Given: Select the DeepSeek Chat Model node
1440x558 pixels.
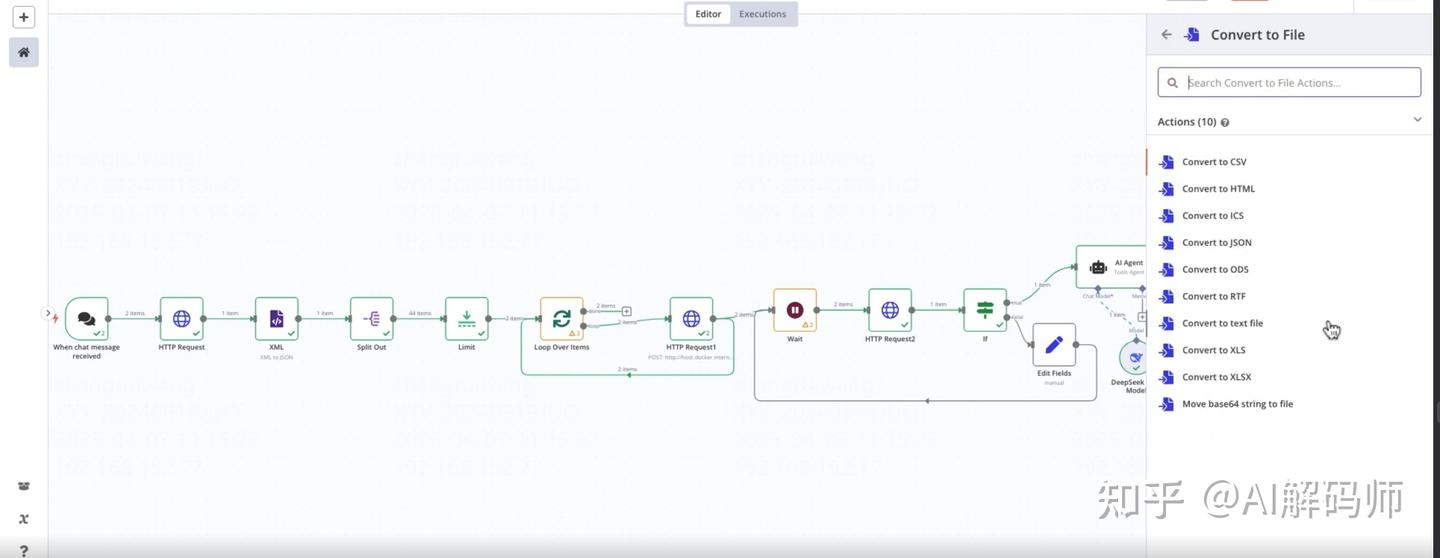Looking at the screenshot, I should [1134, 357].
